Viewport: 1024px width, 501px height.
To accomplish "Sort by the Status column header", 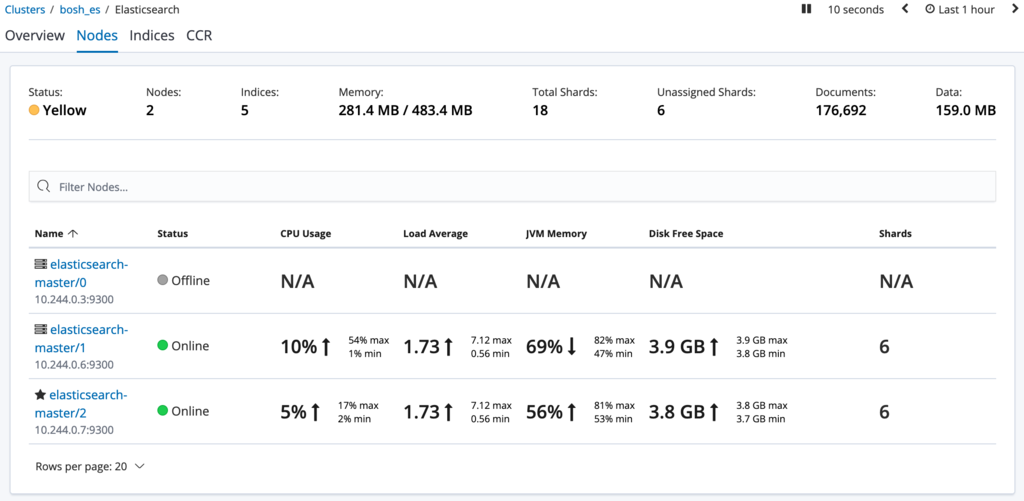I will 172,233.
